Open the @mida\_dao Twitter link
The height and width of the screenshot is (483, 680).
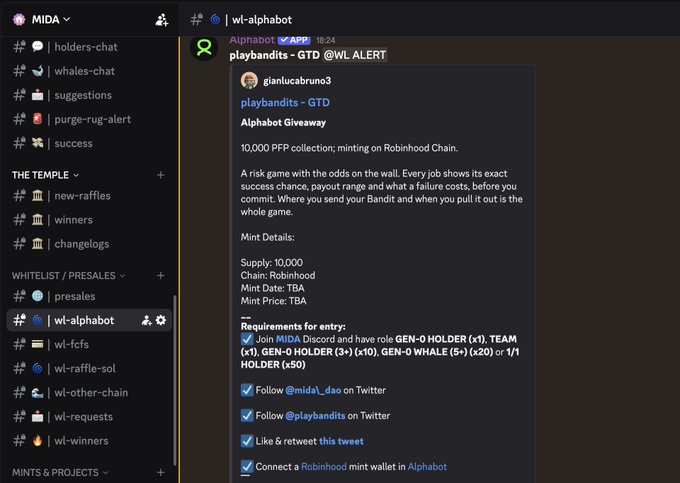point(313,390)
